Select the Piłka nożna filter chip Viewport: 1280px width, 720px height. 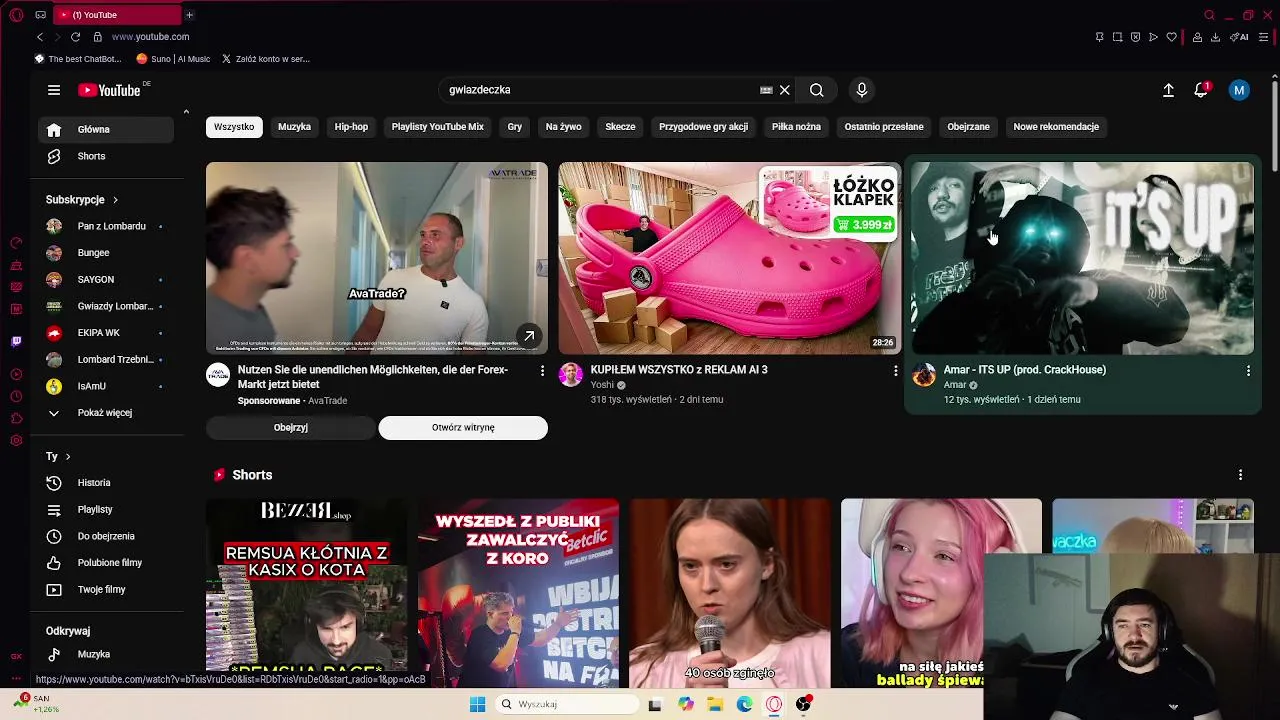pos(796,127)
